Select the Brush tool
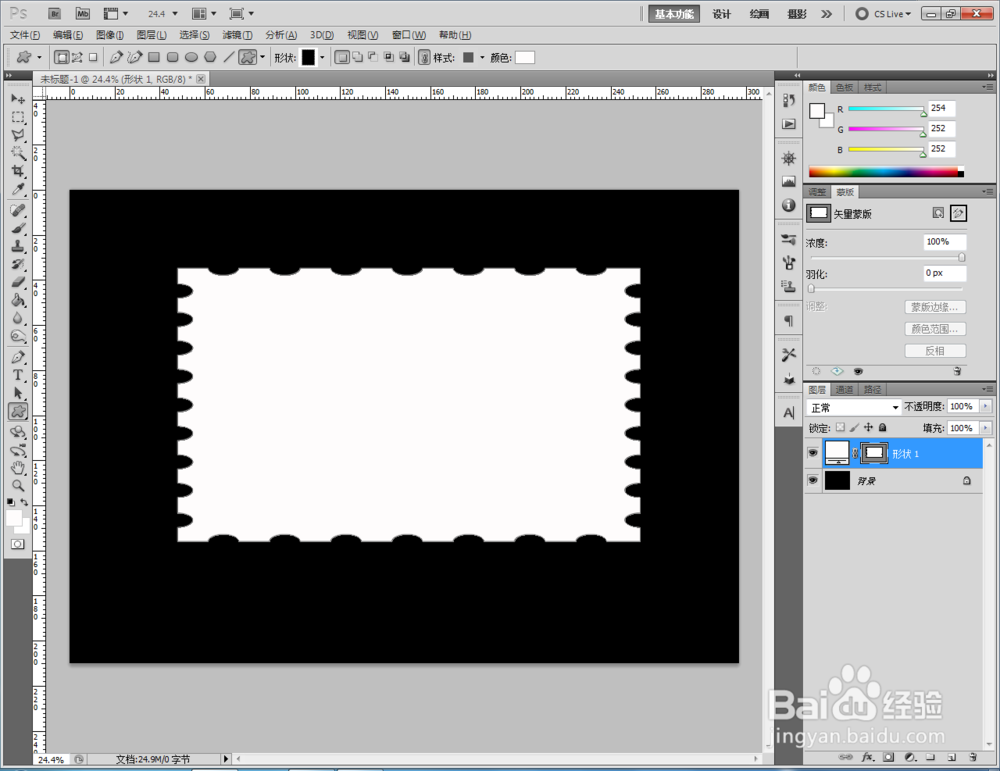Screen dimensions: 1000x771 pyautogui.click(x=18, y=228)
